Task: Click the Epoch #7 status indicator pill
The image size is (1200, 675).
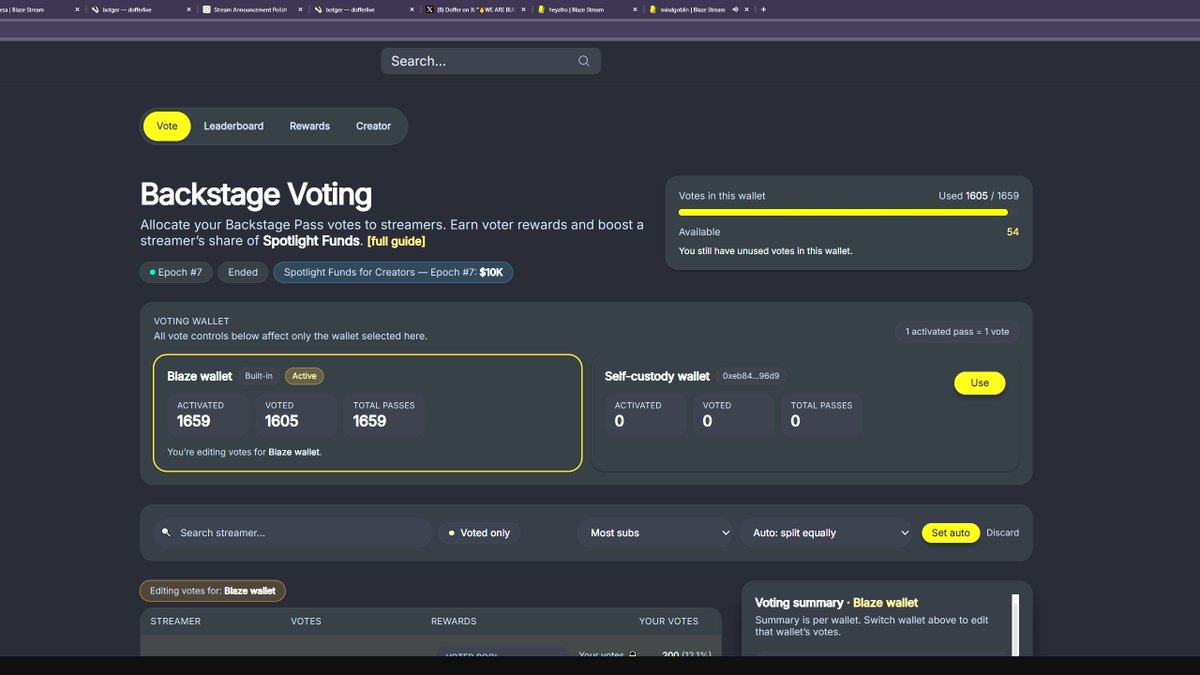Action: coord(176,271)
